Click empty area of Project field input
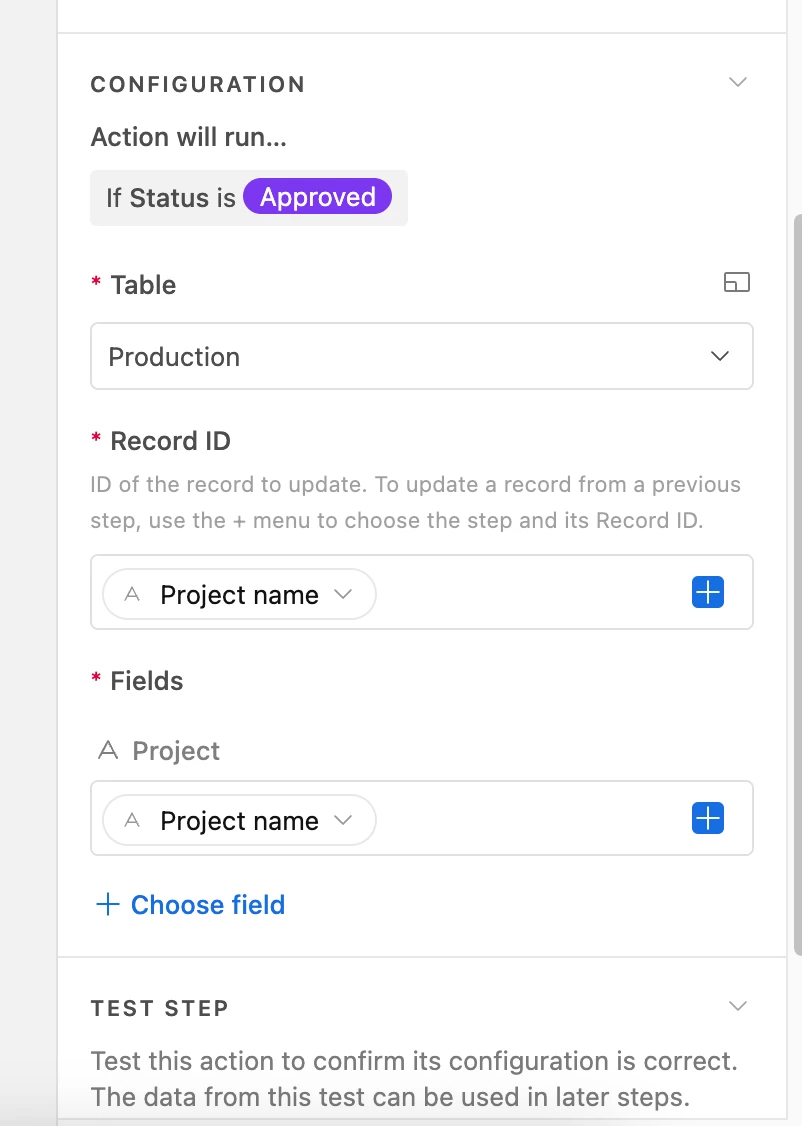Screen dimensions: 802x1126 (530, 819)
